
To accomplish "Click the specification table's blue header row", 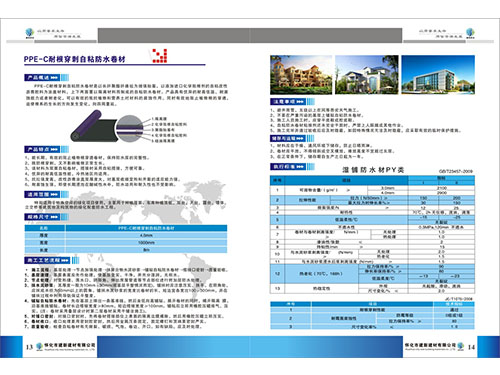I will (126, 228).
